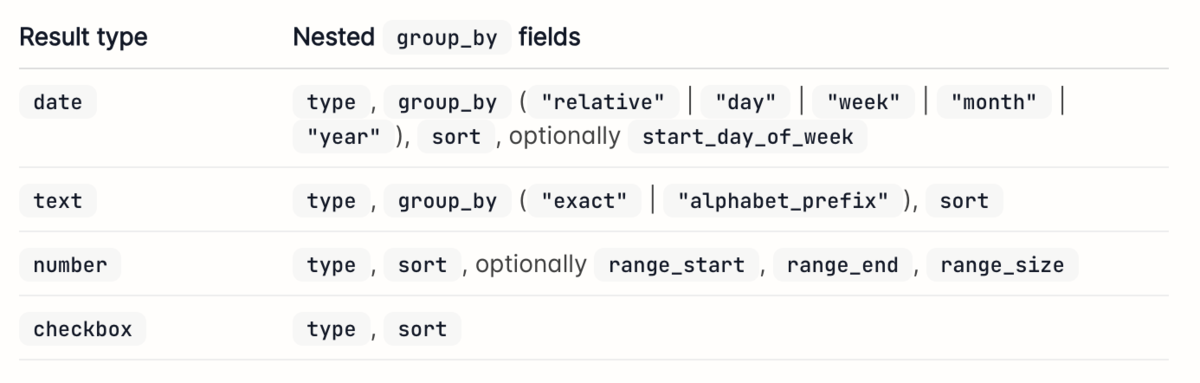Image resolution: width=1200 pixels, height=383 pixels.
Task: Click the "month" code value
Action: pyautogui.click(x=993, y=102)
